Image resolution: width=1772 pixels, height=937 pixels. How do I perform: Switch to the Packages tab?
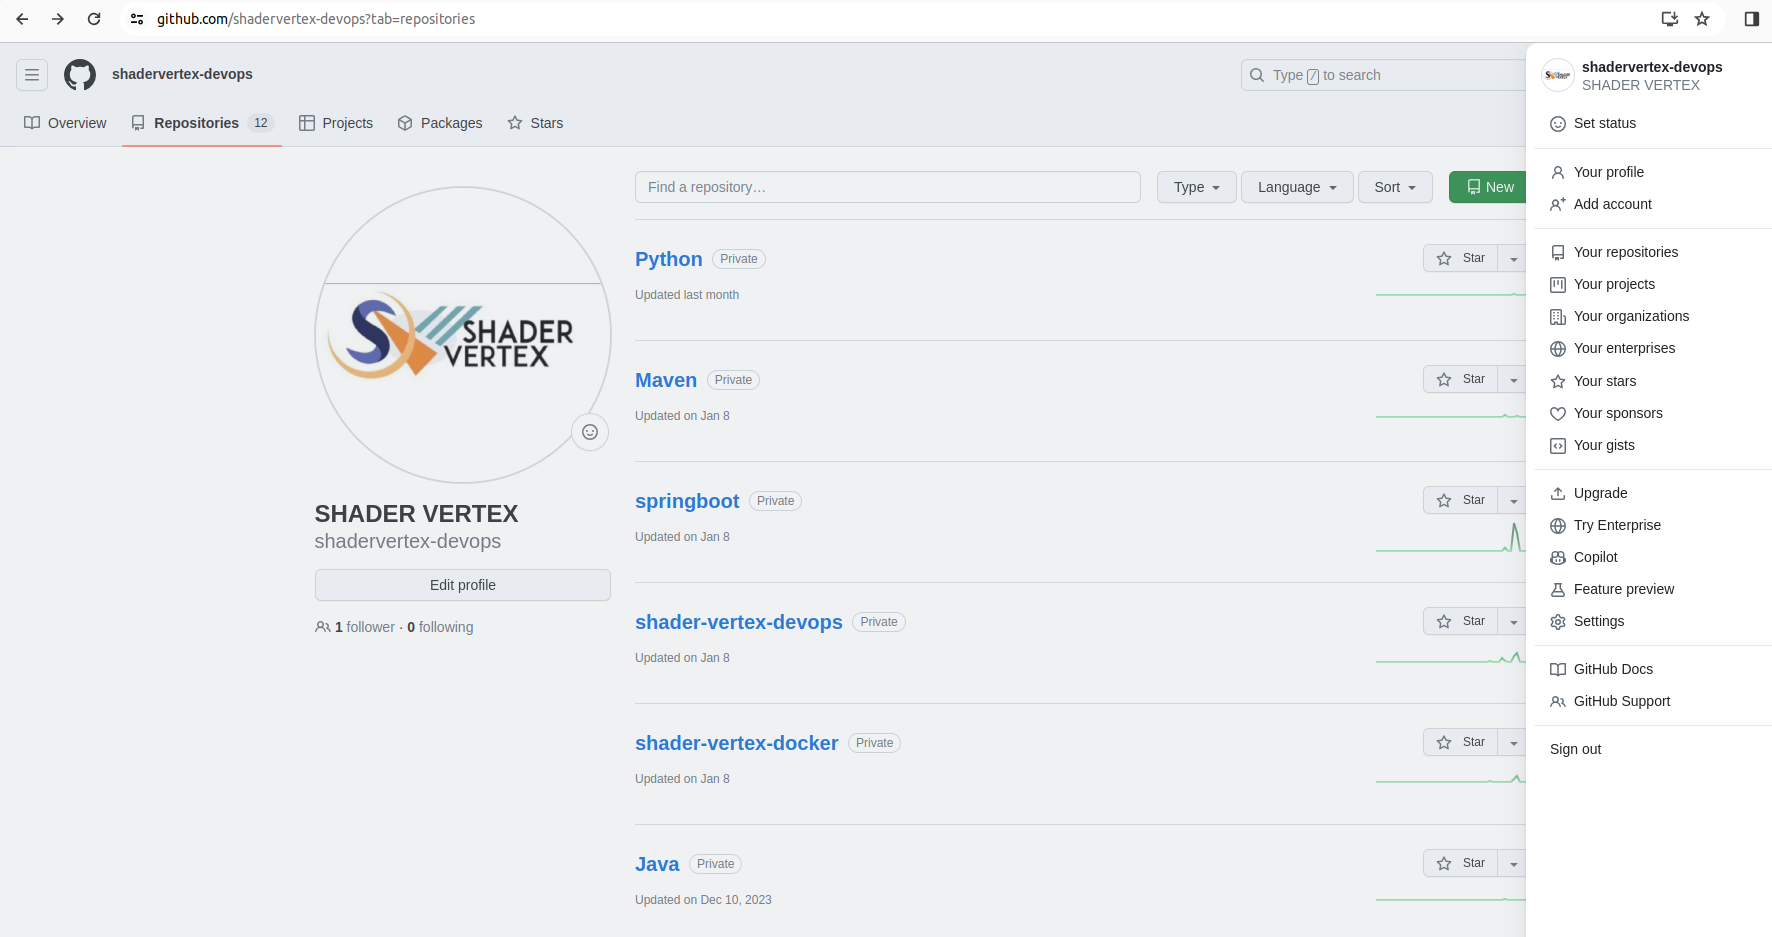coord(440,123)
